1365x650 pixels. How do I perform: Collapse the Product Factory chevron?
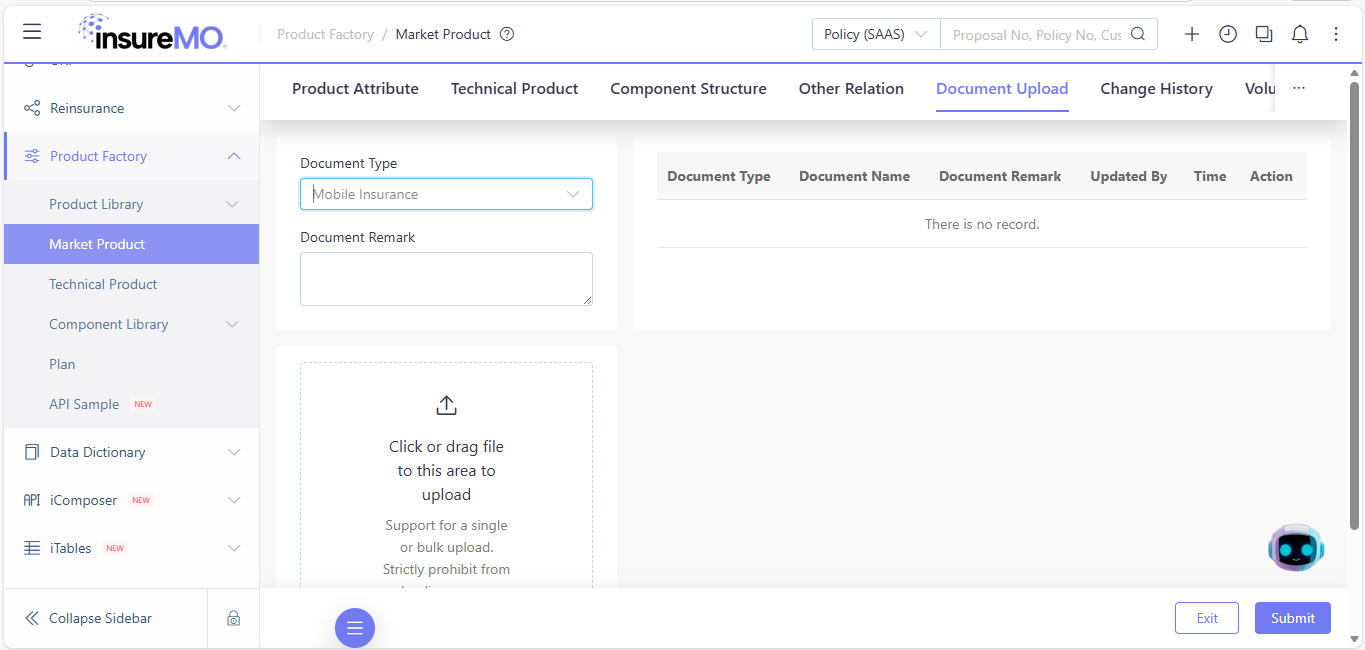[x=234, y=156]
